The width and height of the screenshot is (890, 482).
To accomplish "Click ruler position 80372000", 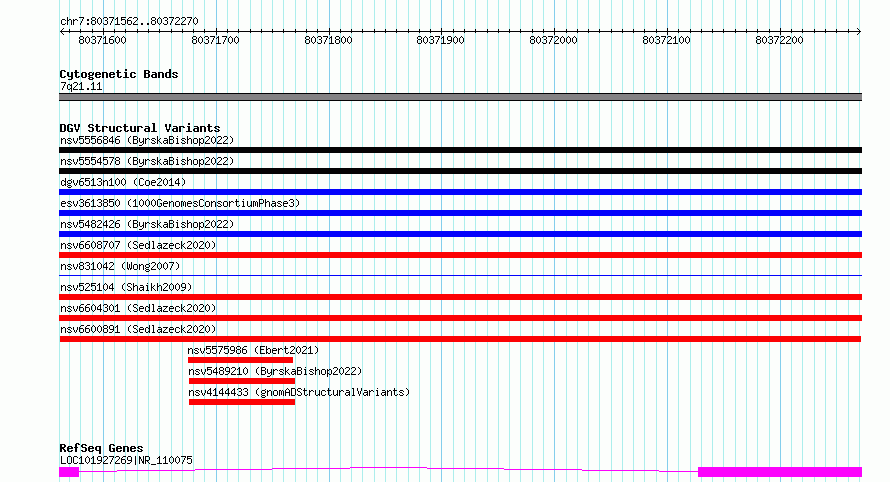I will 553,40.
